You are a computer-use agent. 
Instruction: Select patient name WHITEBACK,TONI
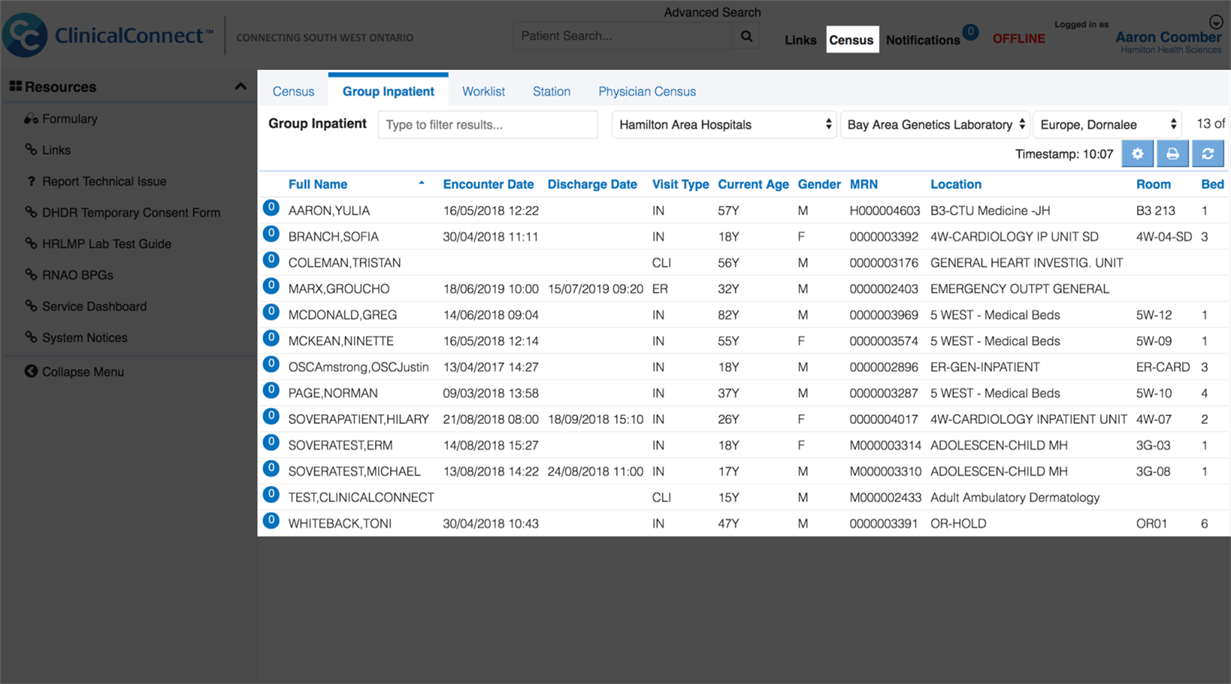[340, 523]
